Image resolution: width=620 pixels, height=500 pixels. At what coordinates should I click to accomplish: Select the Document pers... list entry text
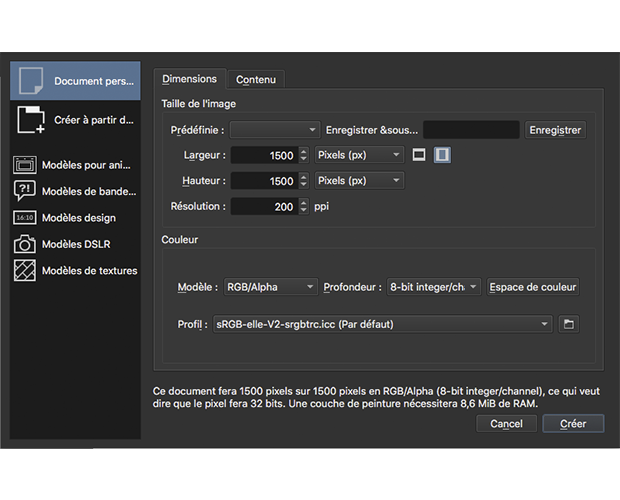click(94, 81)
